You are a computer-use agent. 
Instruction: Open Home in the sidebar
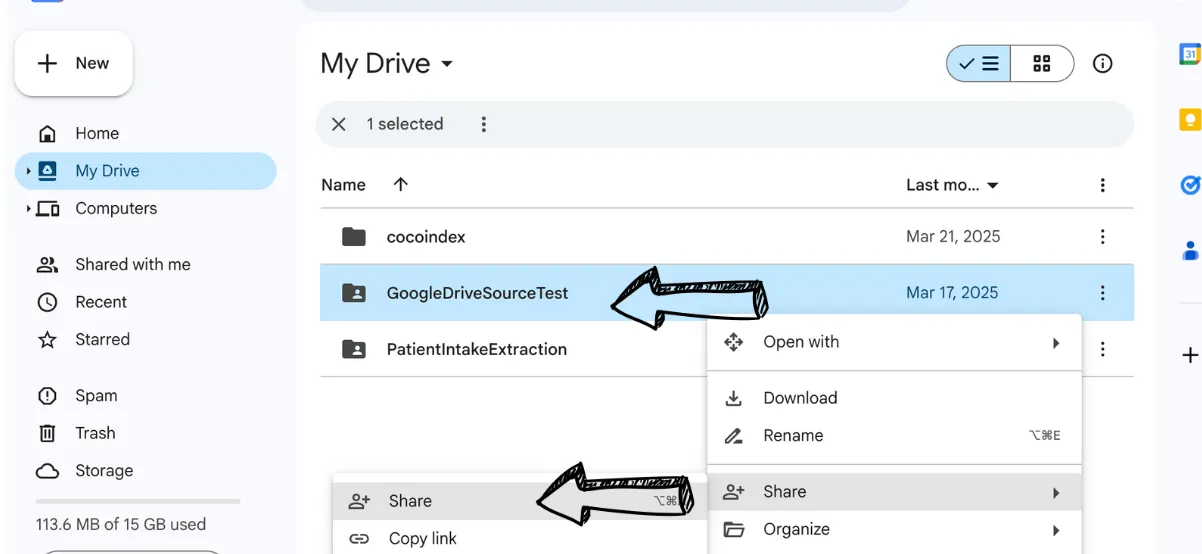coord(97,133)
